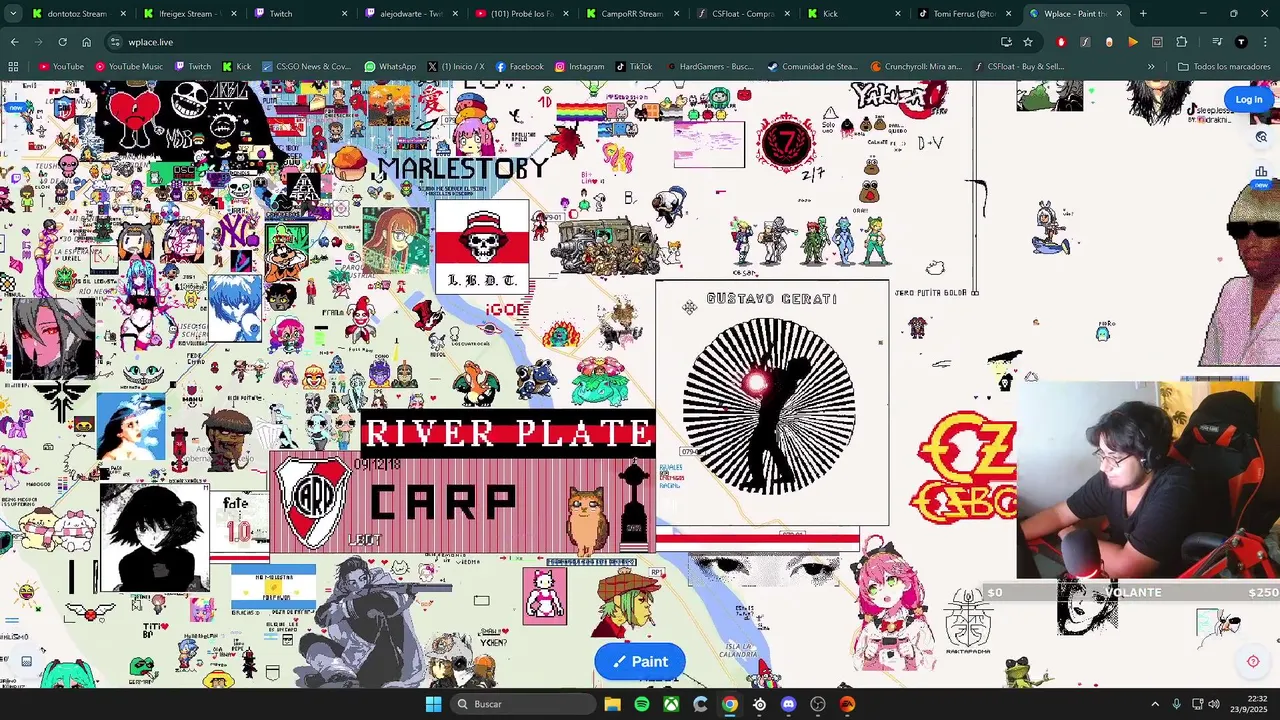Click the Gustavo Cerati artwork on the canvas
Viewport: 1280px width, 720px height.
pos(772,403)
